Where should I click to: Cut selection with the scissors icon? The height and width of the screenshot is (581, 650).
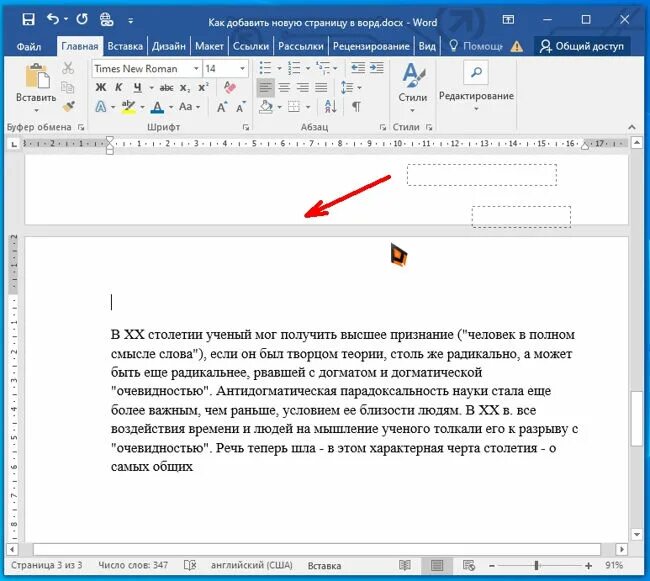(x=68, y=68)
